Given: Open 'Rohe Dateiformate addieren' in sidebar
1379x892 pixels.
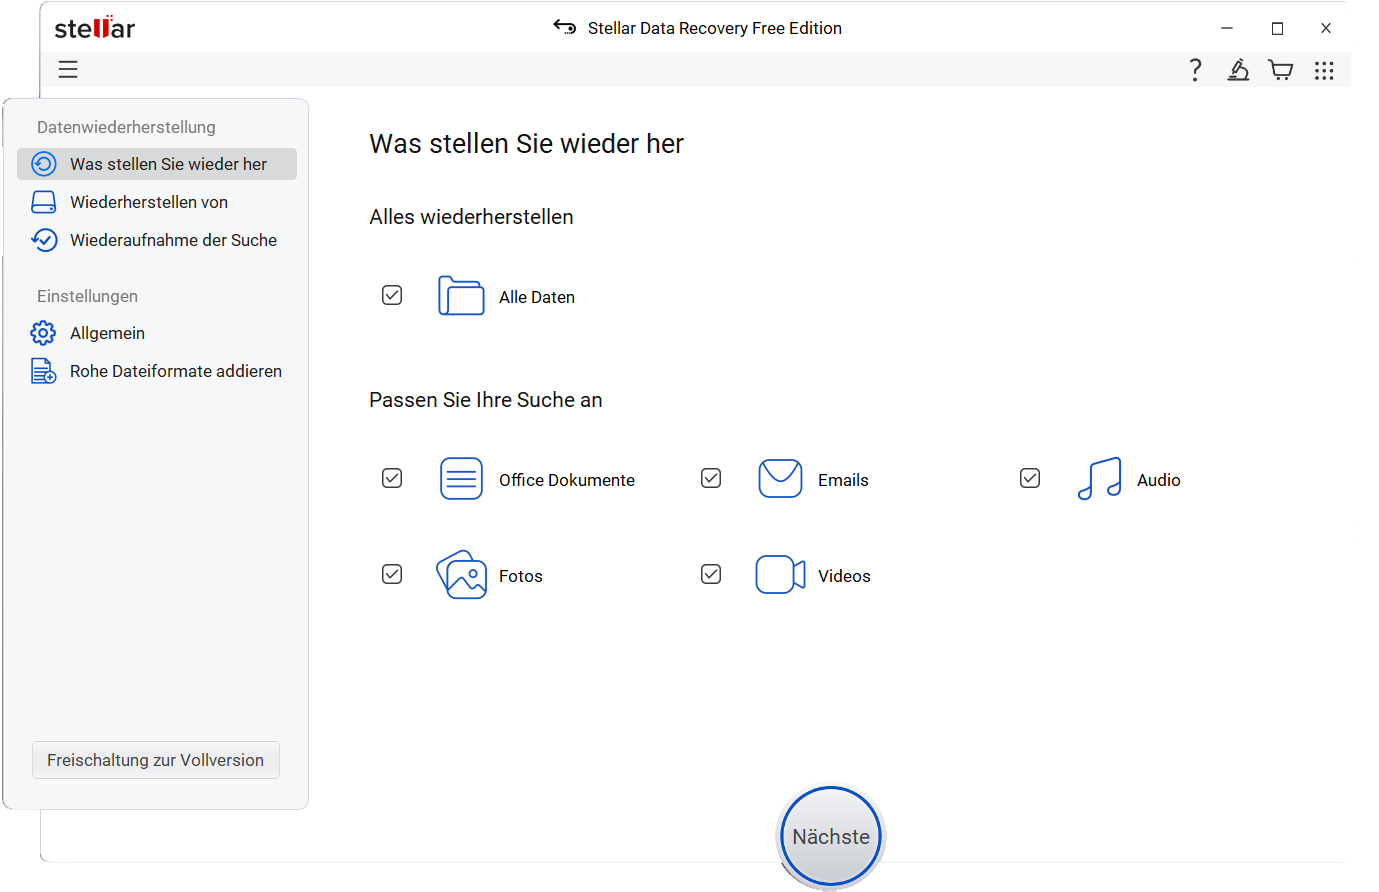Looking at the screenshot, I should click(x=157, y=371).
